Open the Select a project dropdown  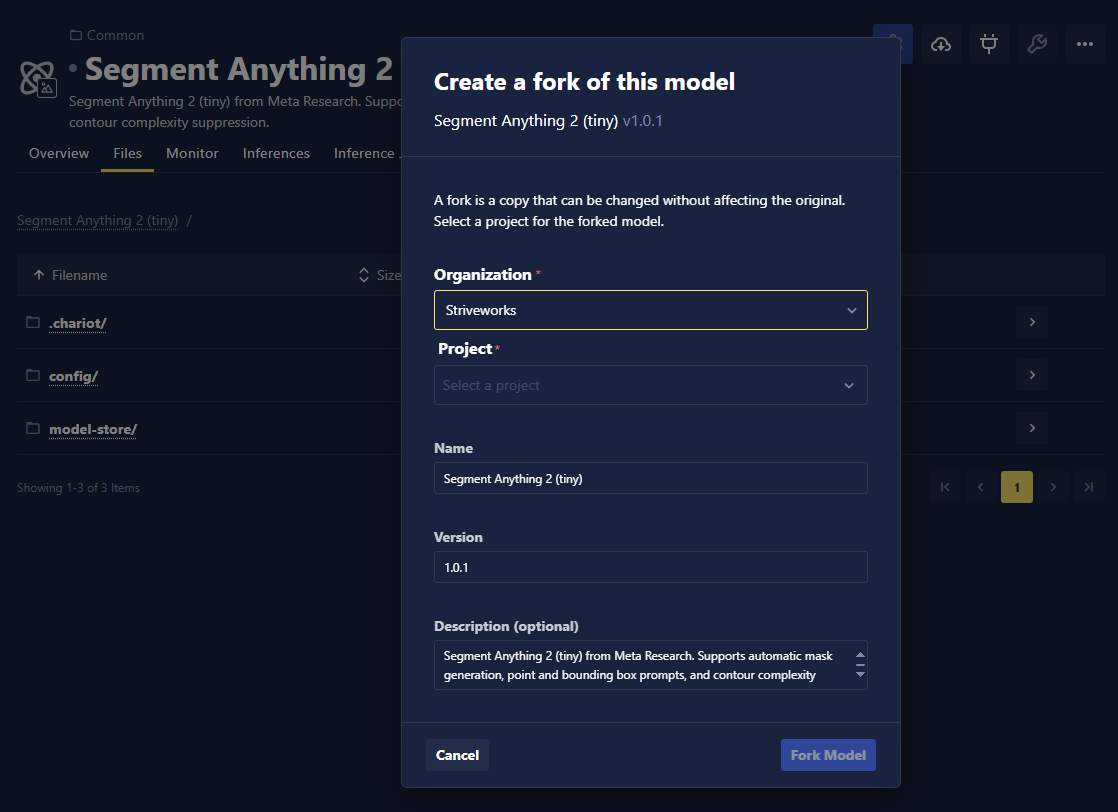650,385
